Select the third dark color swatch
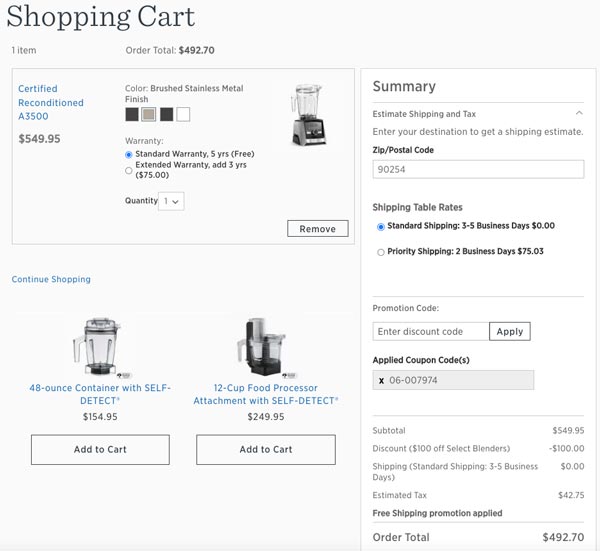Screen dimensions: 600x551 tap(166, 114)
